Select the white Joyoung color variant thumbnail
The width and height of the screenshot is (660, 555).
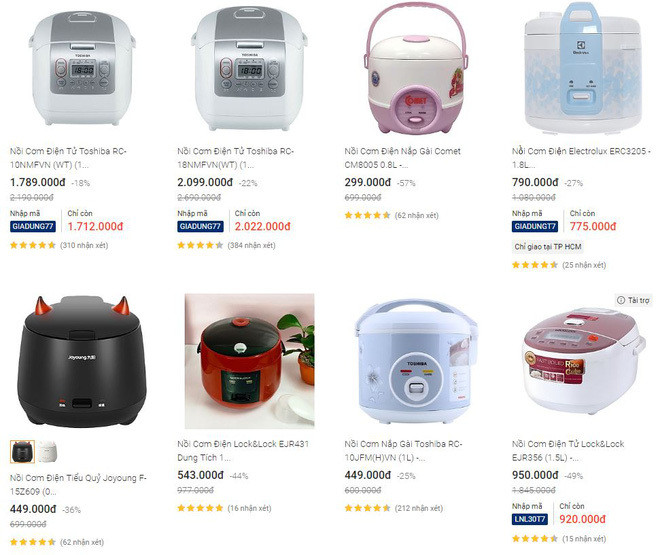(47, 451)
